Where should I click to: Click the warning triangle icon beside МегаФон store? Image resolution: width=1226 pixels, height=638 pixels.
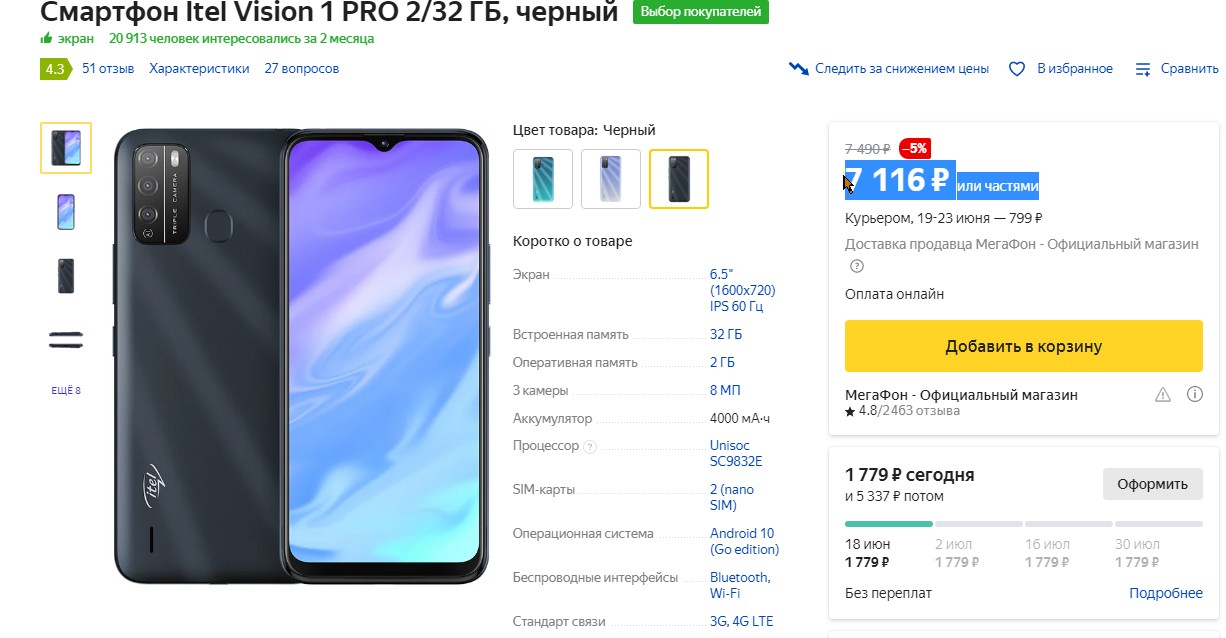pos(1162,395)
